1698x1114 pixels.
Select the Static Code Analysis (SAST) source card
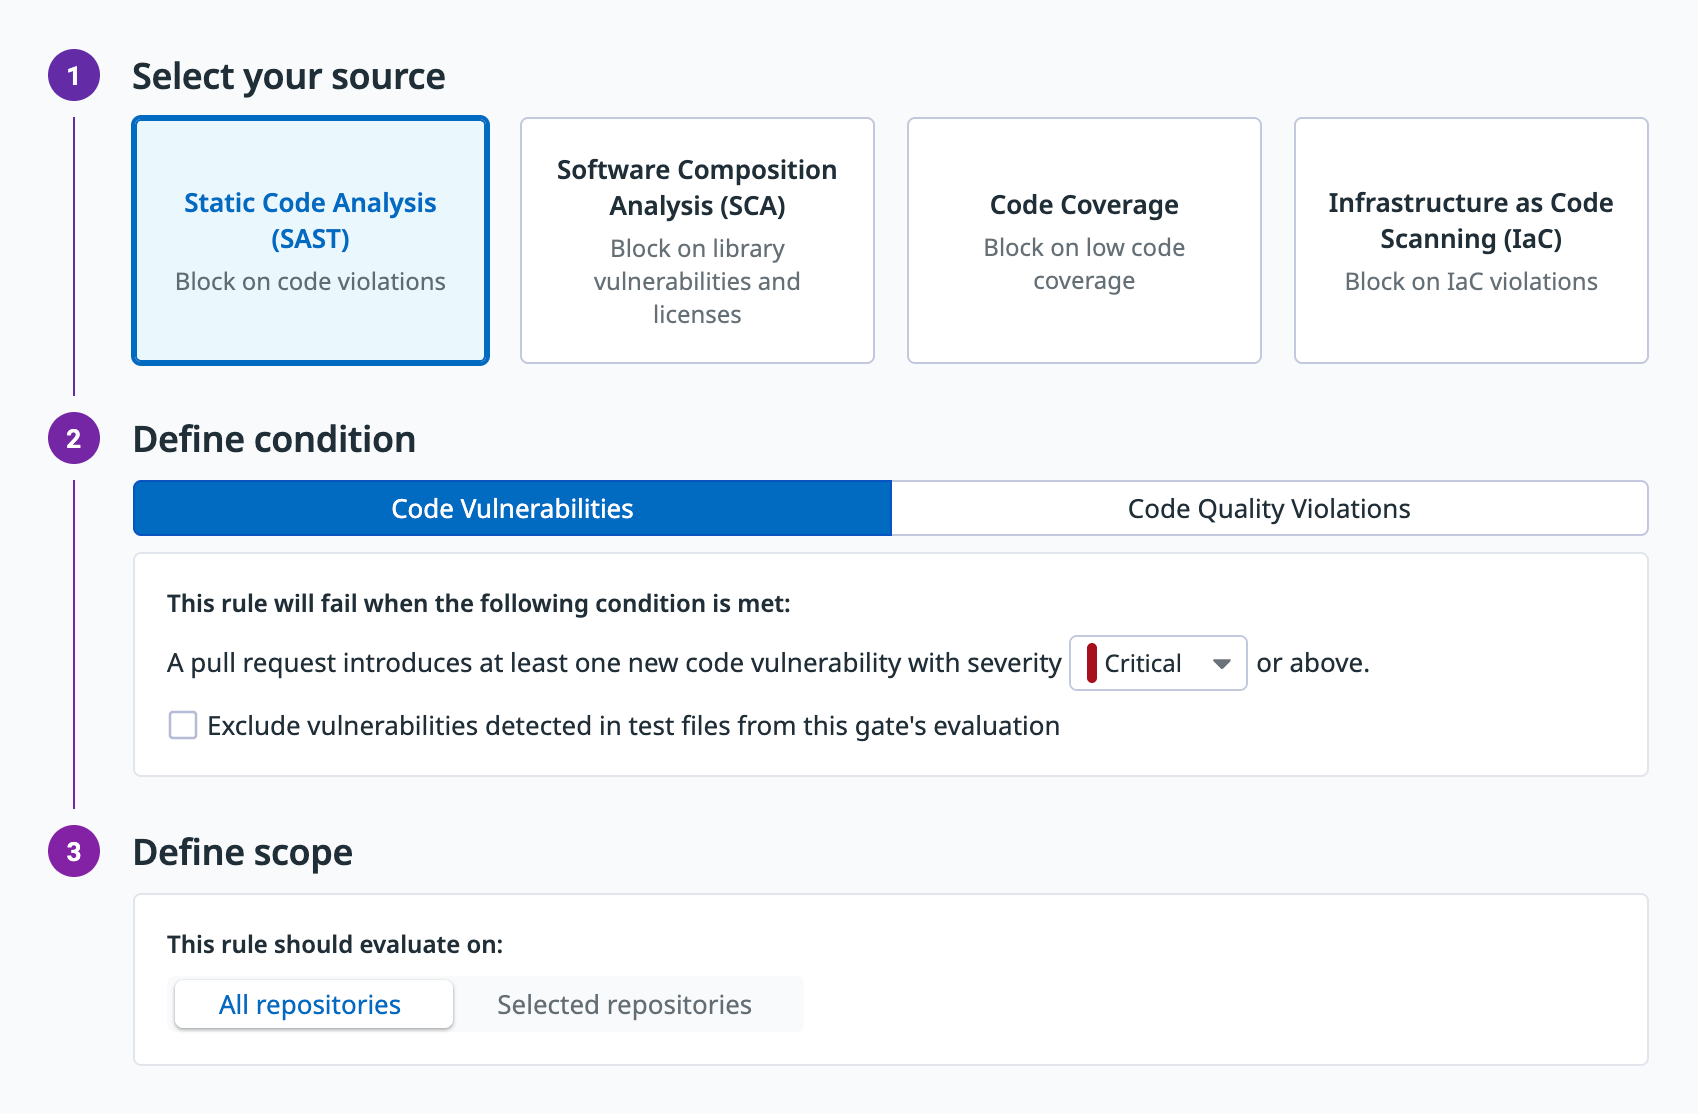(310, 241)
